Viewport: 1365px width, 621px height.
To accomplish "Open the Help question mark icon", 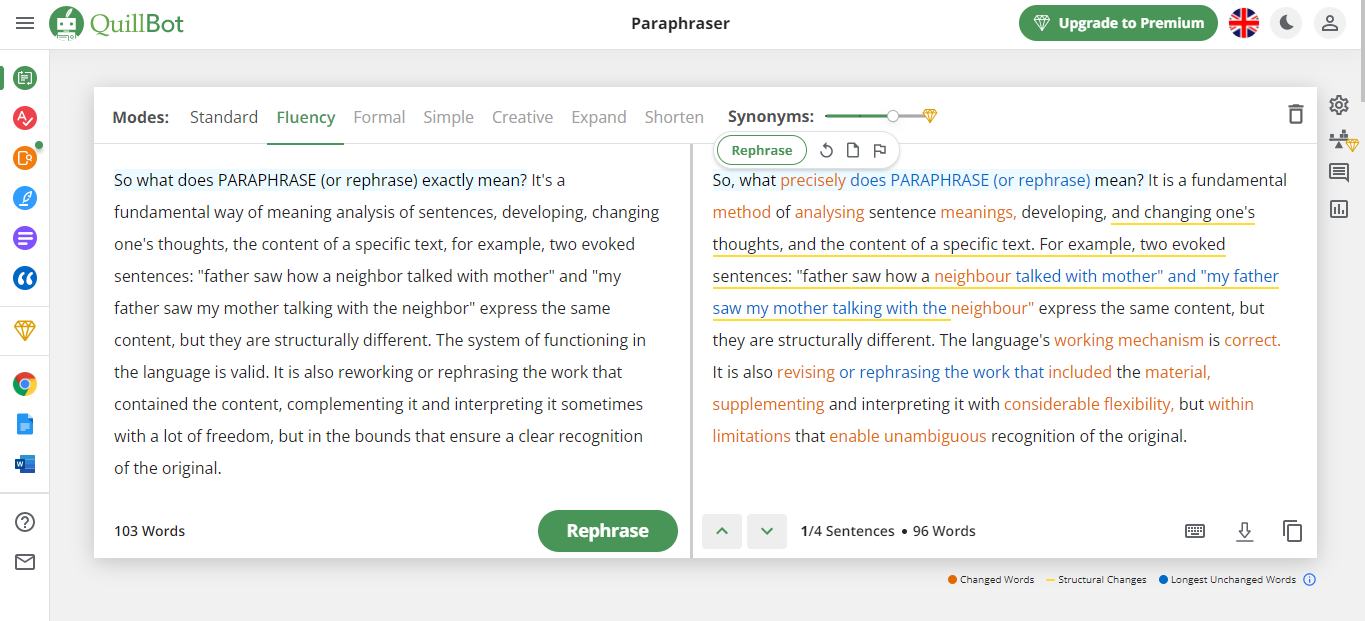I will 25,522.
